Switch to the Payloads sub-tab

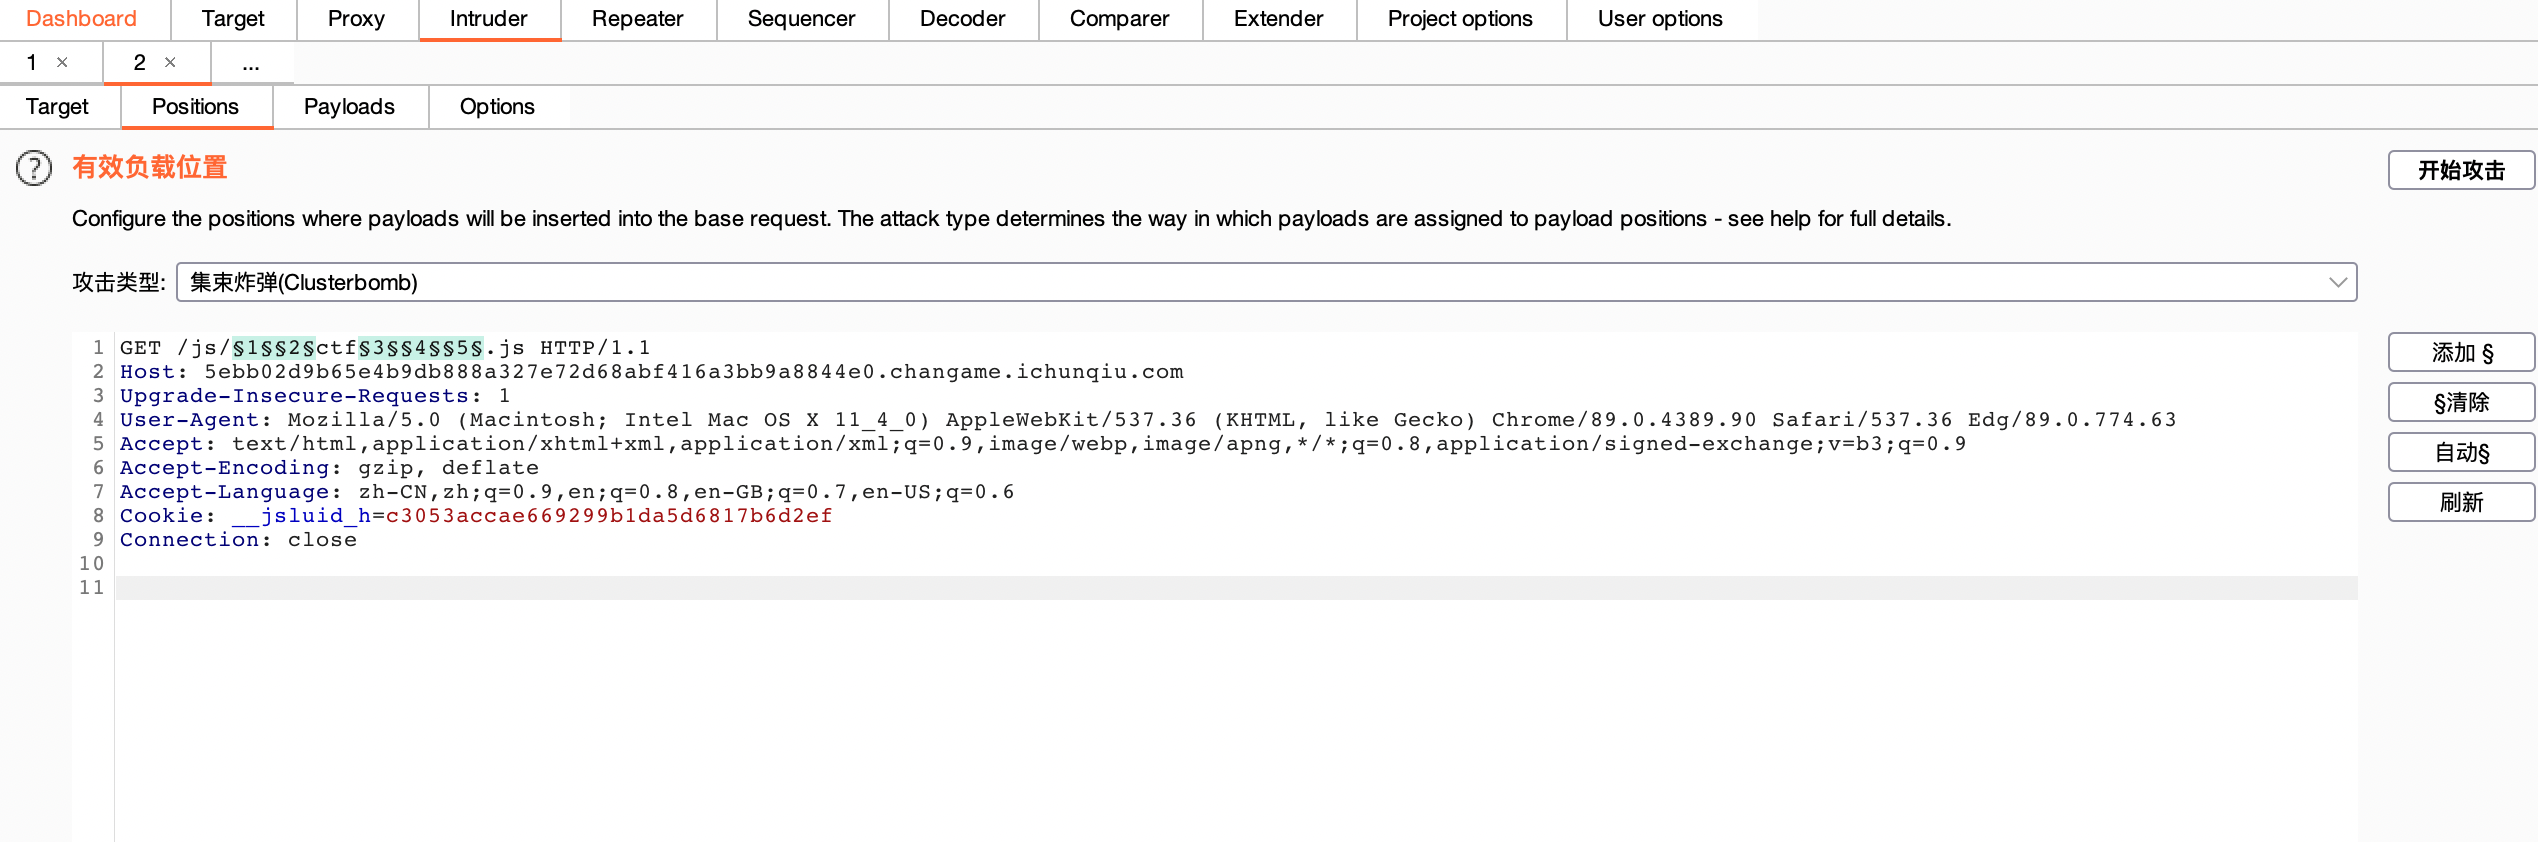pos(349,107)
